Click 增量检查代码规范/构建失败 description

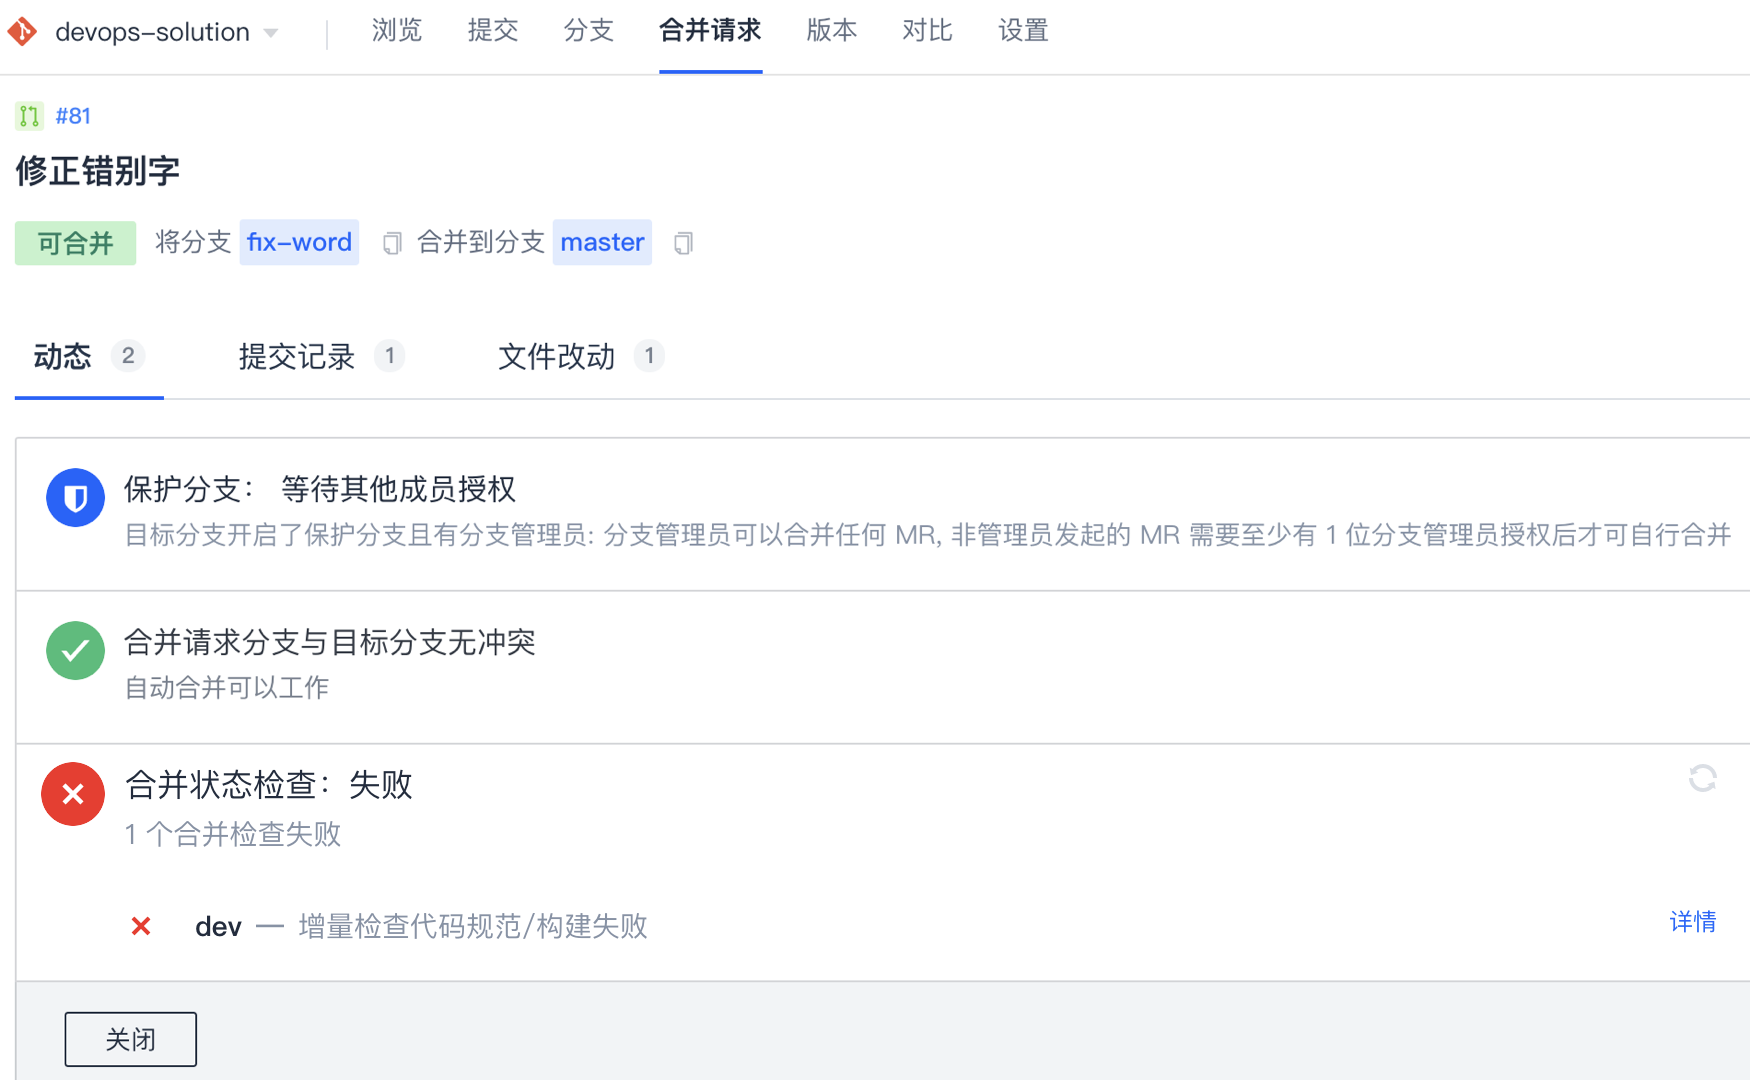coord(473,926)
